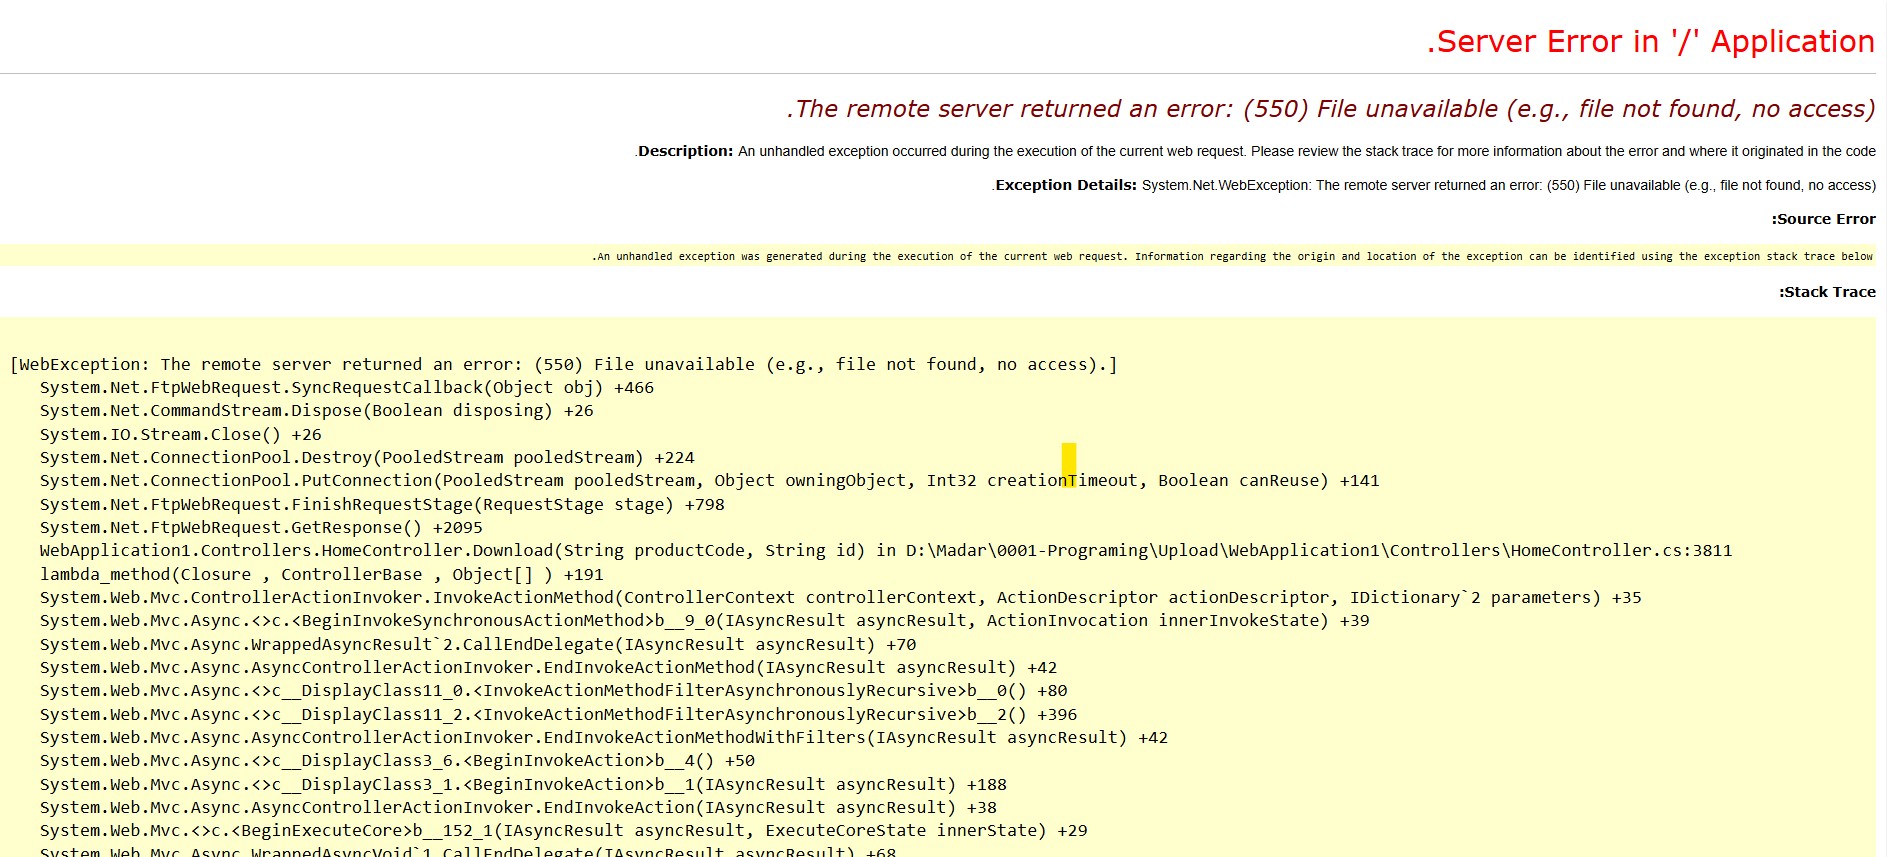Click the FtpWebRequest.GetResponse() +2095 line
Screen dimensions: 1887x857
tap(260, 528)
